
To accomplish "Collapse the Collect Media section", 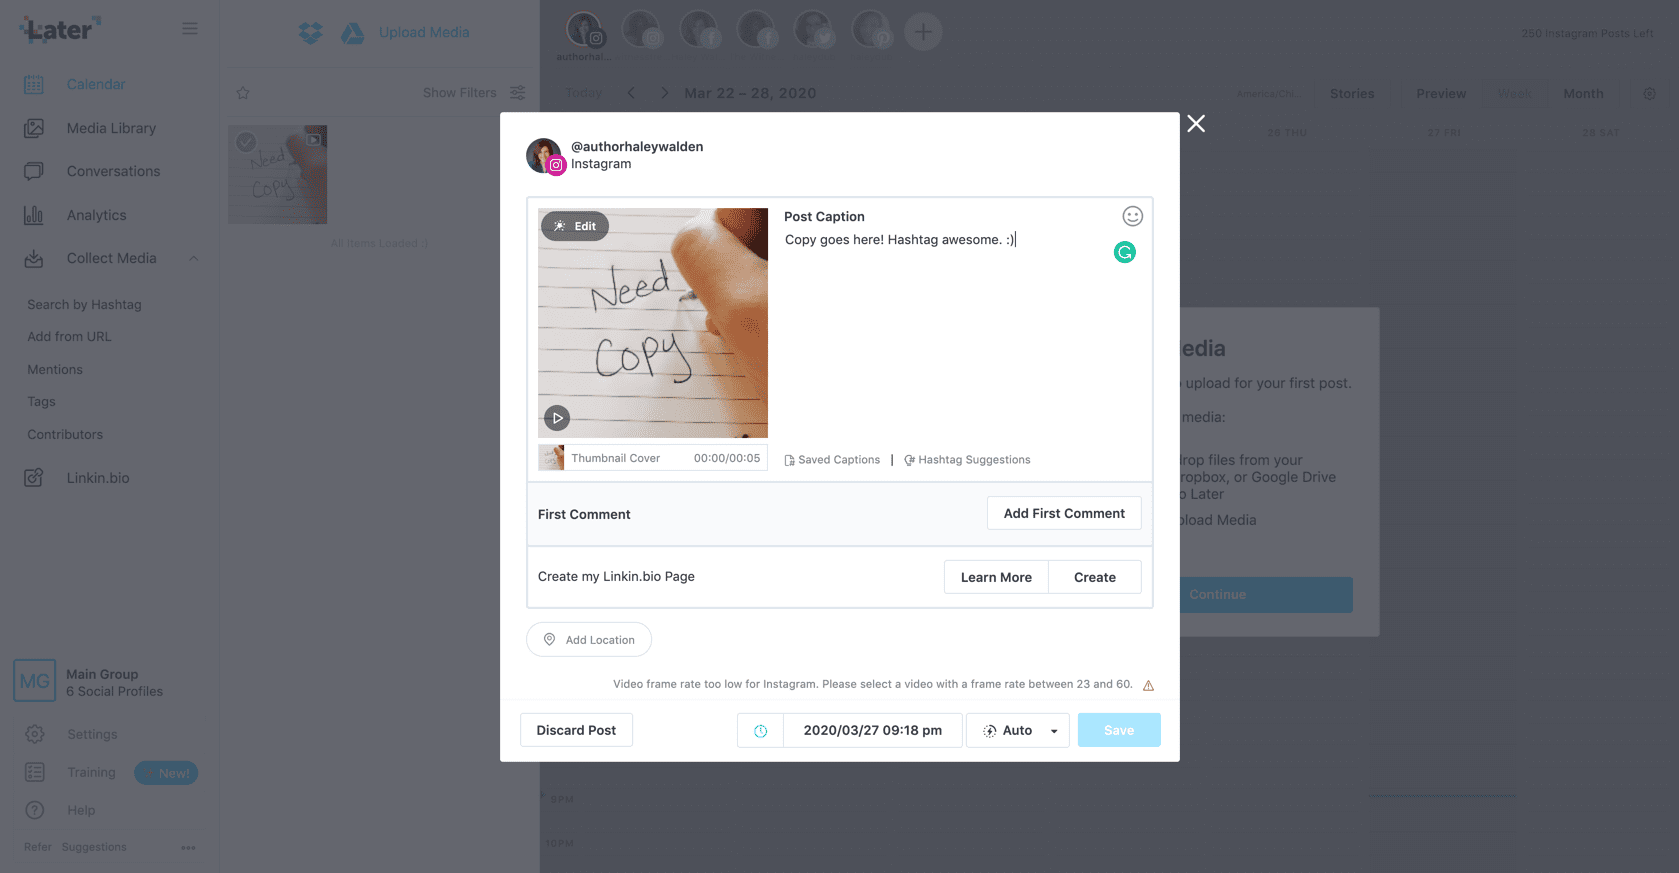I will click(x=194, y=258).
